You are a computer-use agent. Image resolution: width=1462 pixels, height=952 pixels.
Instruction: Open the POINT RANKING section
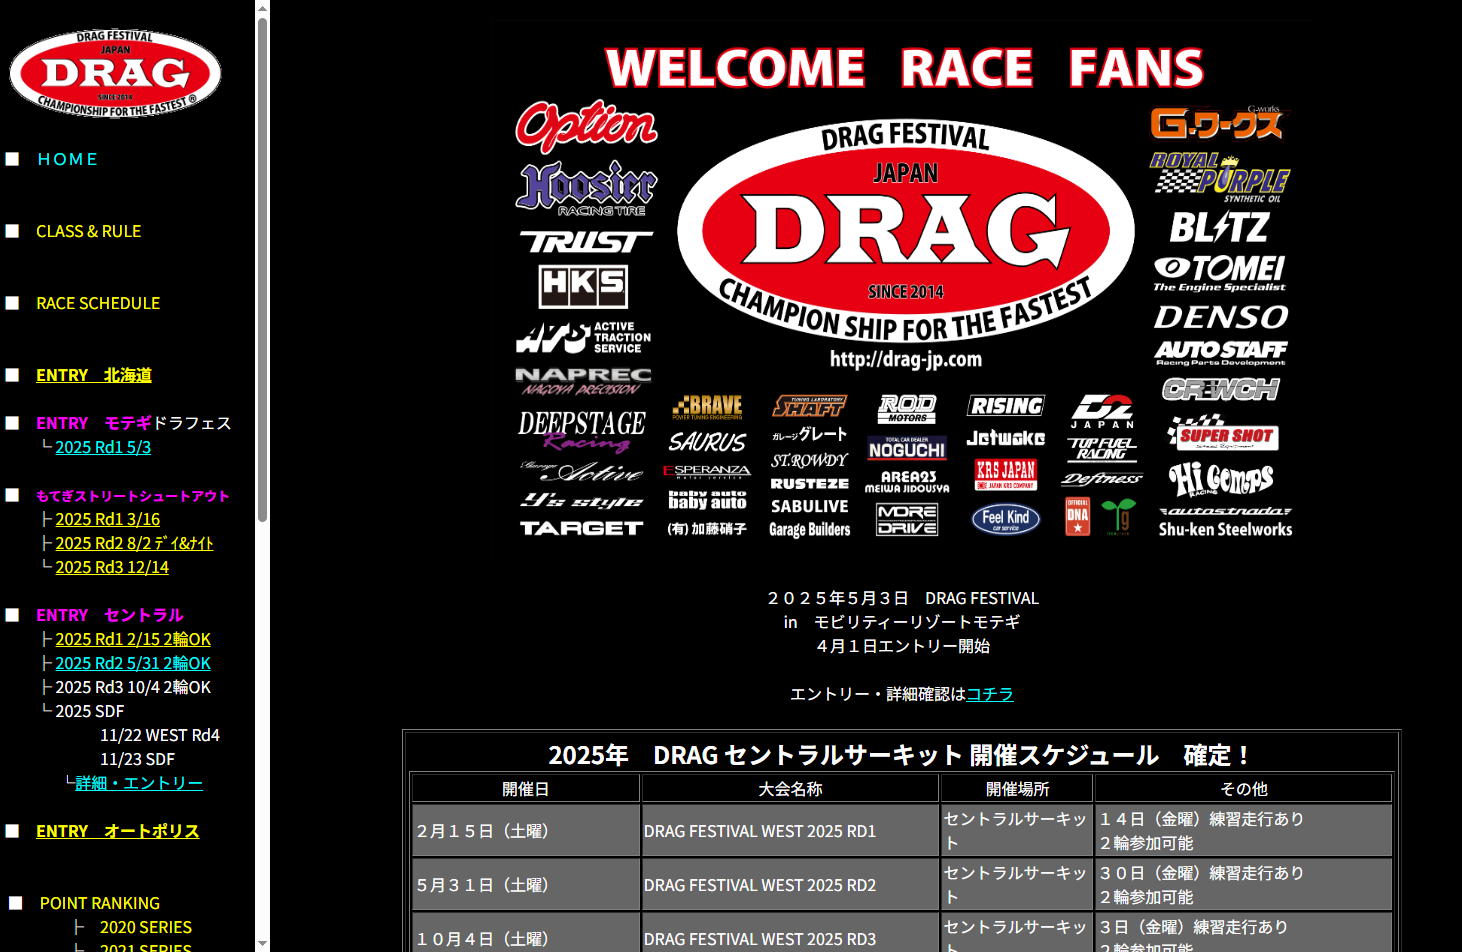click(x=100, y=903)
